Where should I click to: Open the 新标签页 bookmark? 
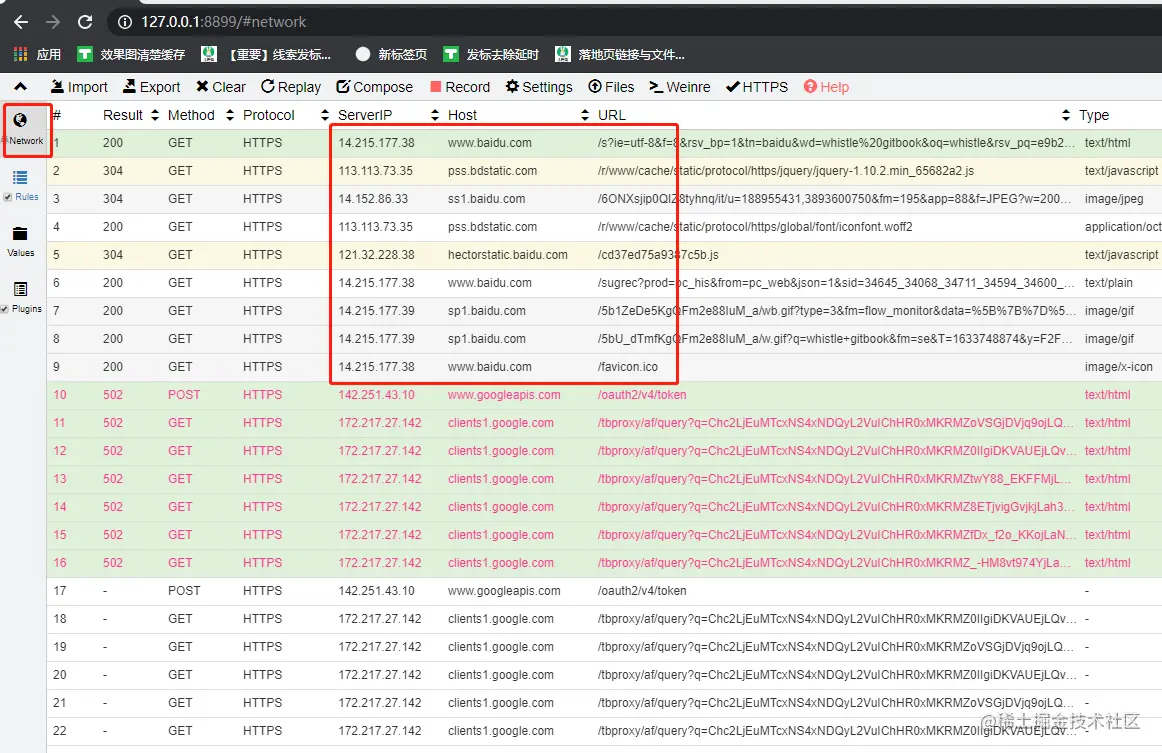click(391, 54)
